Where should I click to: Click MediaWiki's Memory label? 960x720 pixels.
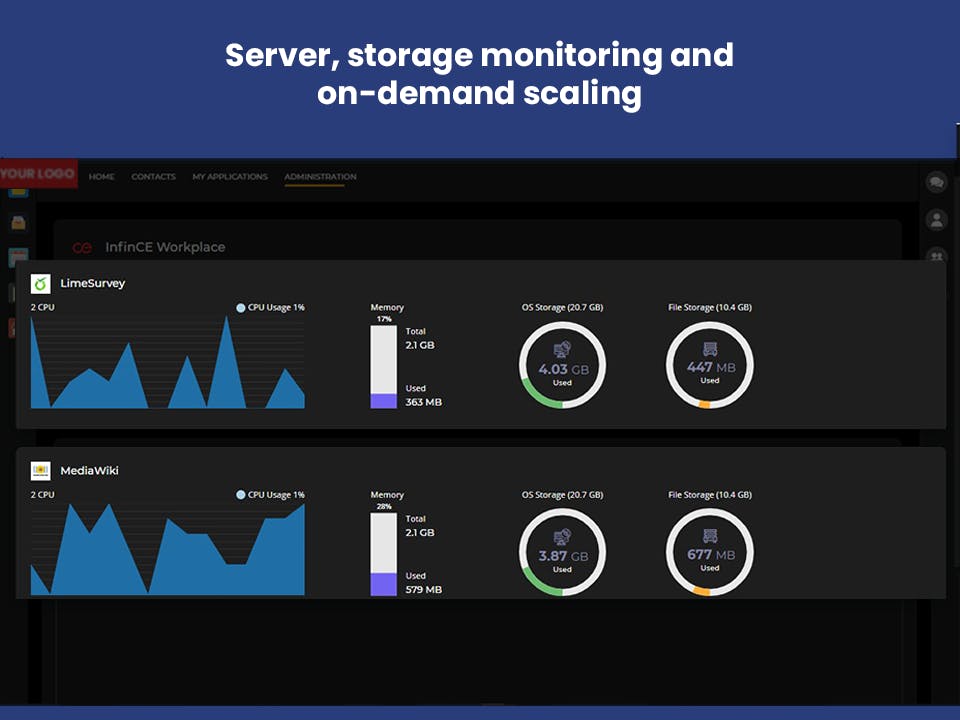click(x=387, y=495)
